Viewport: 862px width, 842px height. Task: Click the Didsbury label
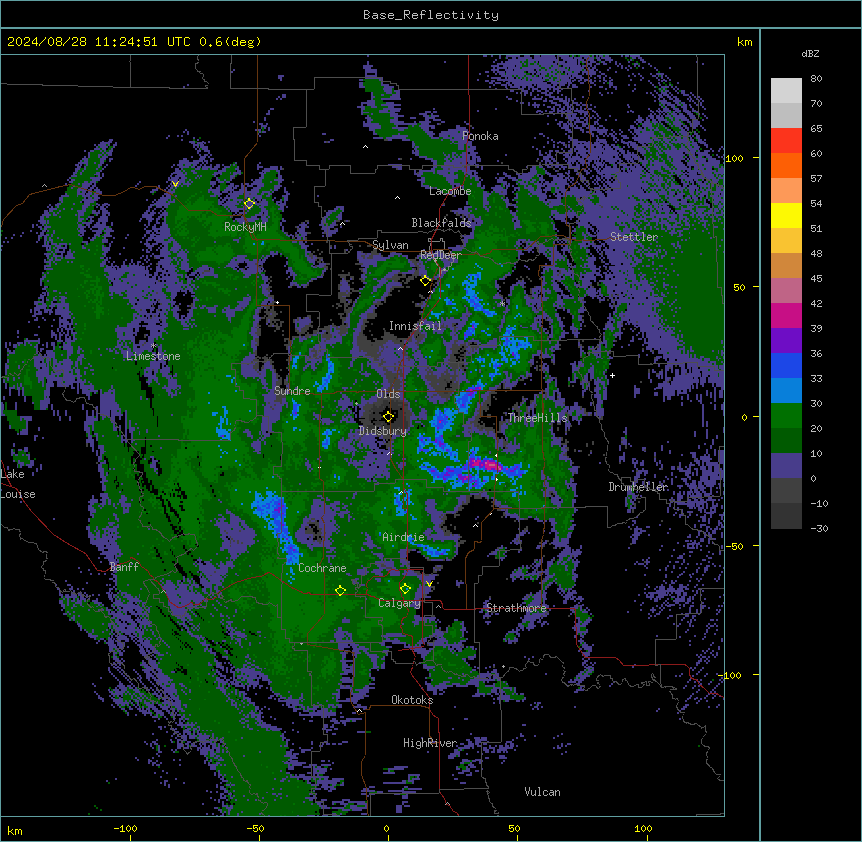(x=383, y=431)
